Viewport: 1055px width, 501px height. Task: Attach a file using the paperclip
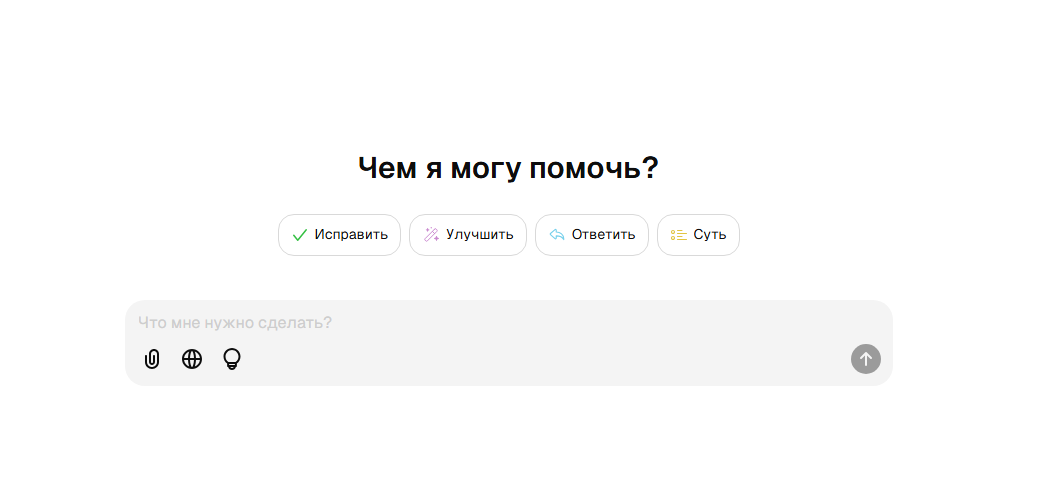[x=152, y=359]
